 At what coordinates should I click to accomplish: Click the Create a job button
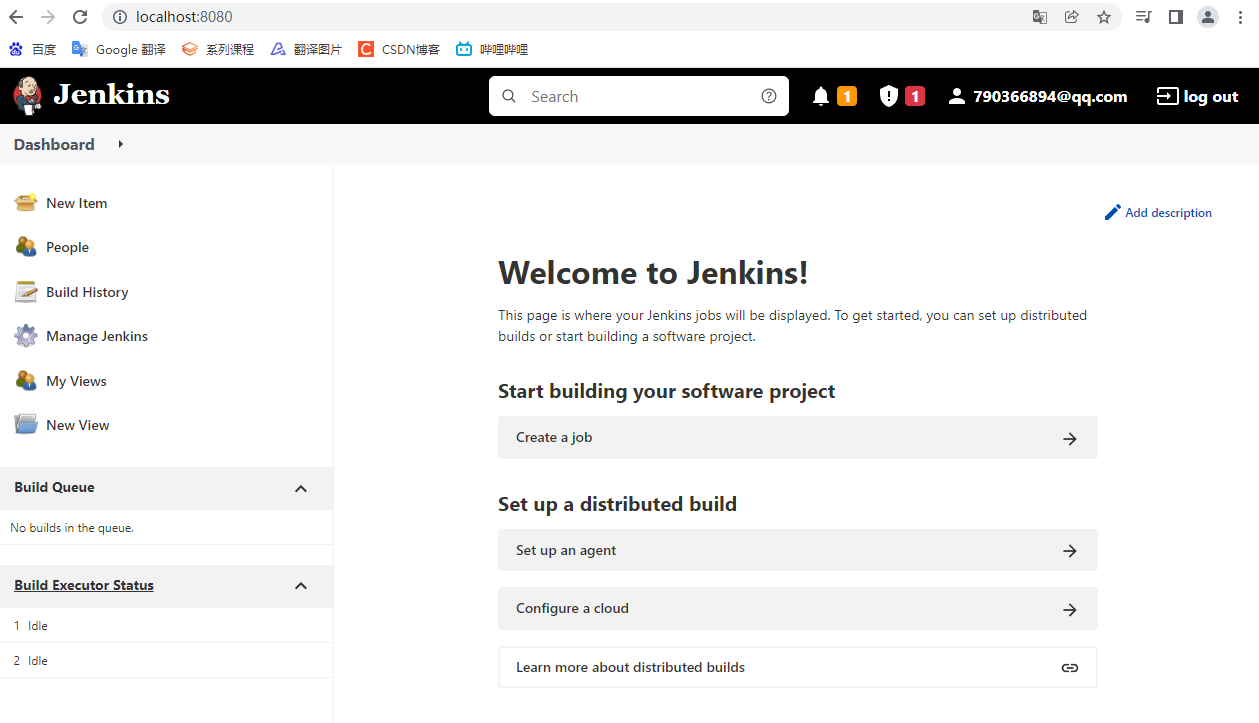[x=798, y=438]
